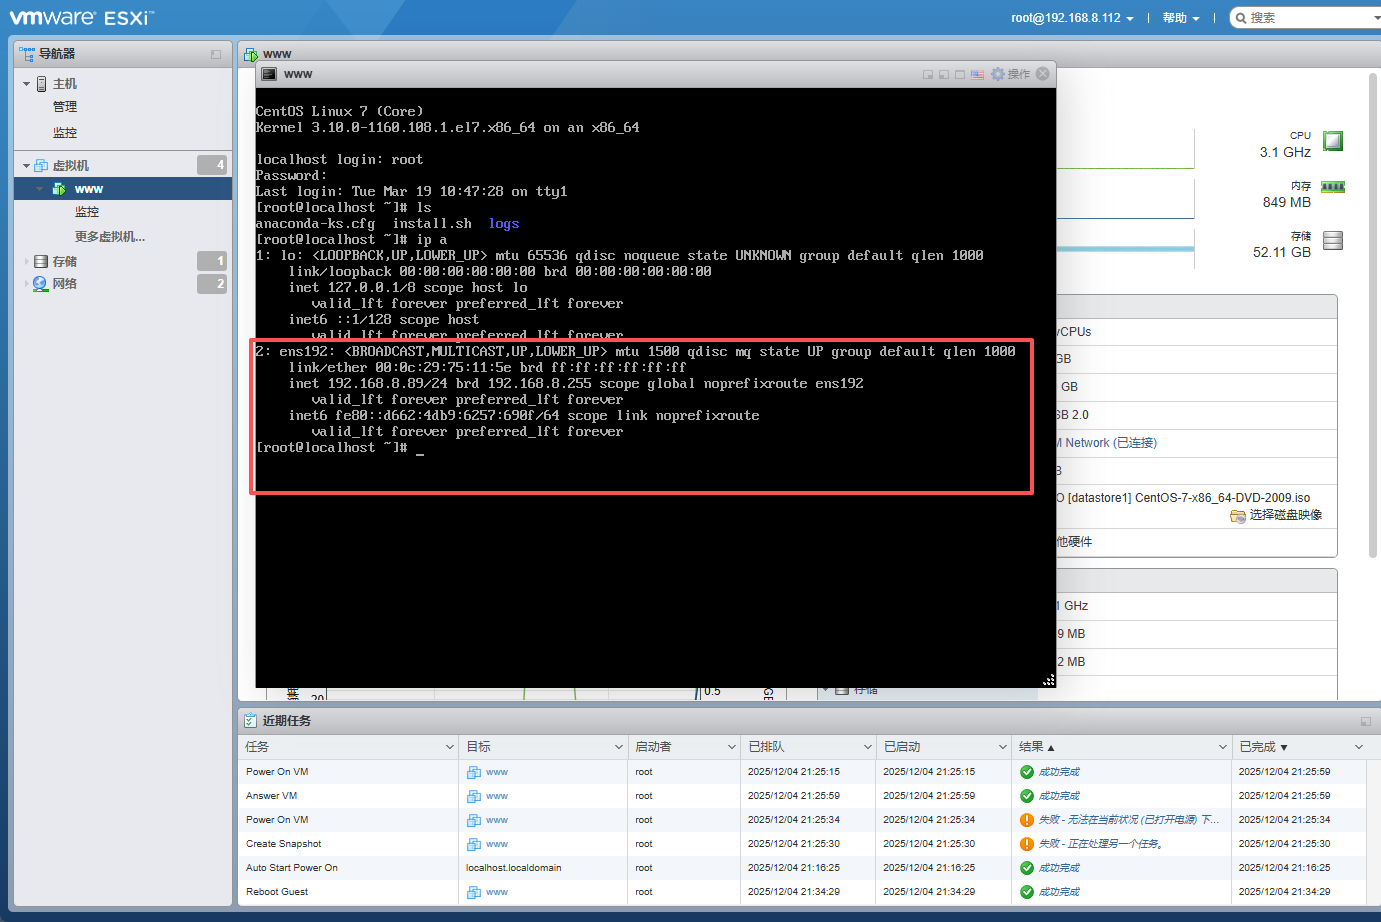Click the Reboot Guest success check icon
The height and width of the screenshot is (922, 1381).
point(1027,892)
